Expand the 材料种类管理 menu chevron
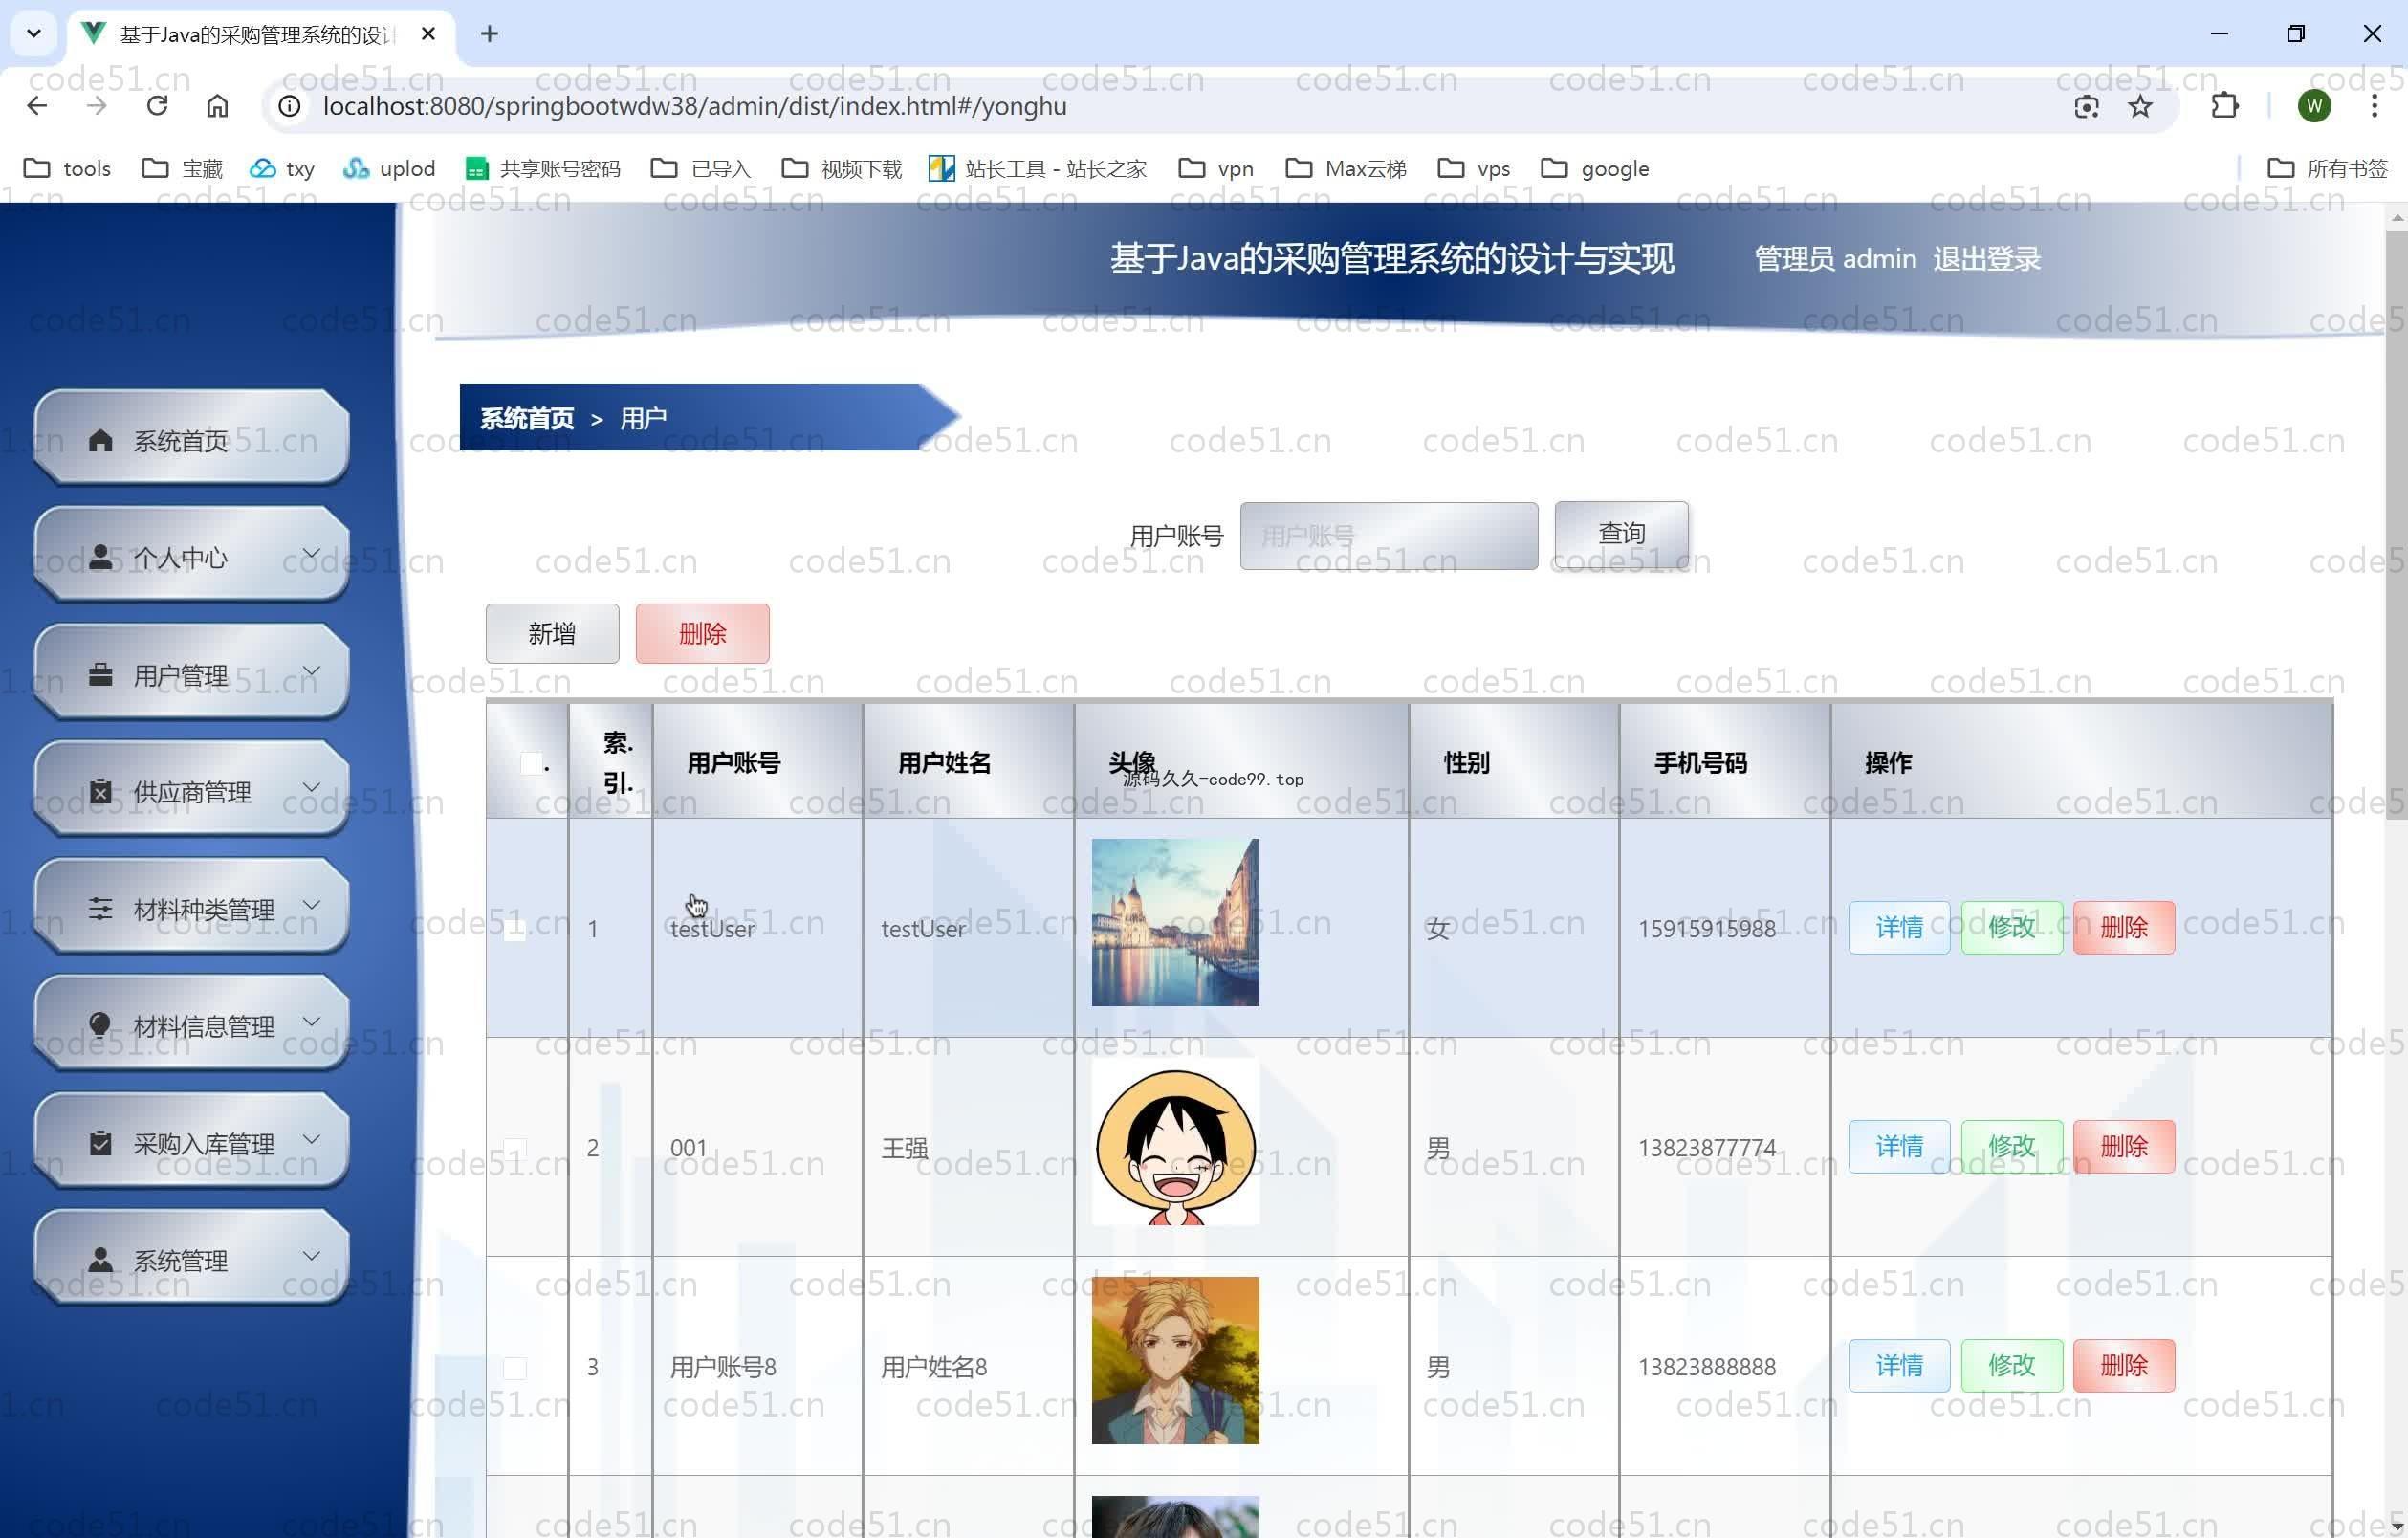 [x=311, y=905]
